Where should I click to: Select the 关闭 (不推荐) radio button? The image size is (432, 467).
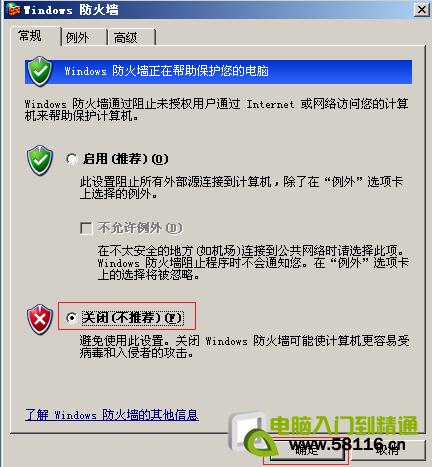(72, 318)
